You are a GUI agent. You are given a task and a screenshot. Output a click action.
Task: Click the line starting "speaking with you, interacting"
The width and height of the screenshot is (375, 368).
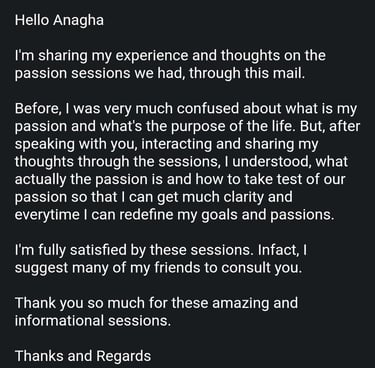tap(167, 144)
